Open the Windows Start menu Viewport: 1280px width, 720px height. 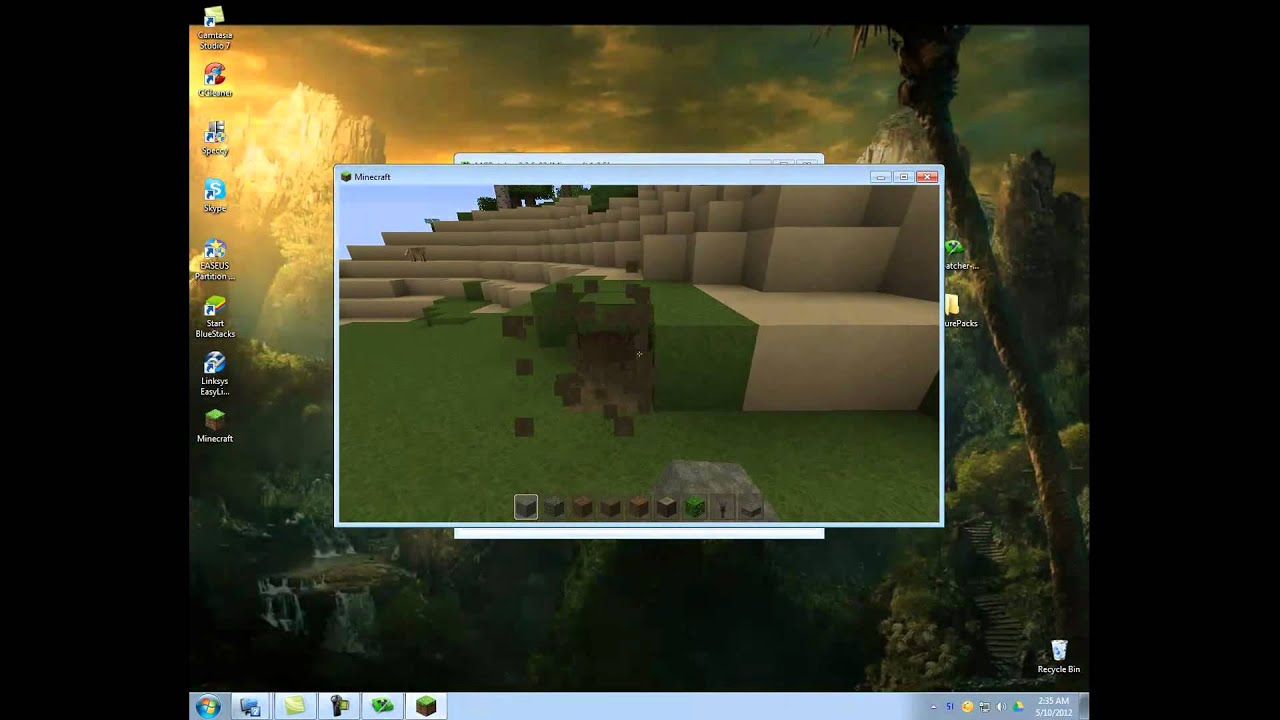pos(208,707)
